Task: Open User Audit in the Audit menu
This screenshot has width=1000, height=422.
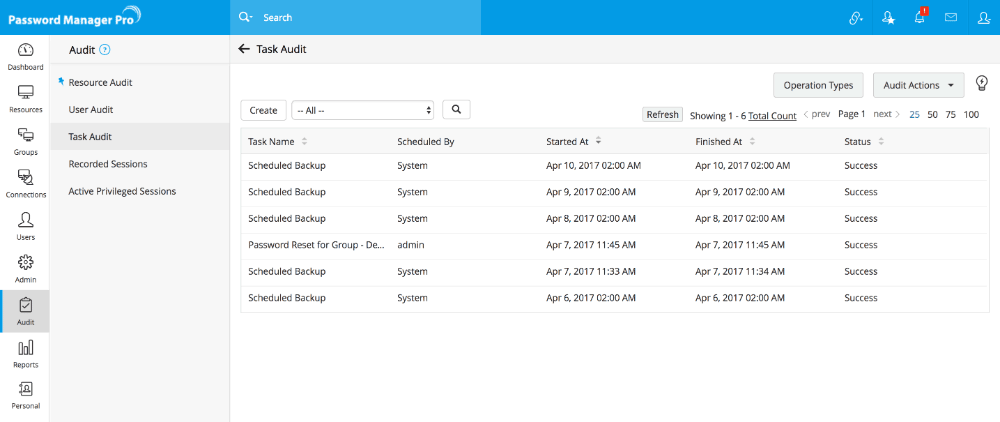Action: [90, 109]
